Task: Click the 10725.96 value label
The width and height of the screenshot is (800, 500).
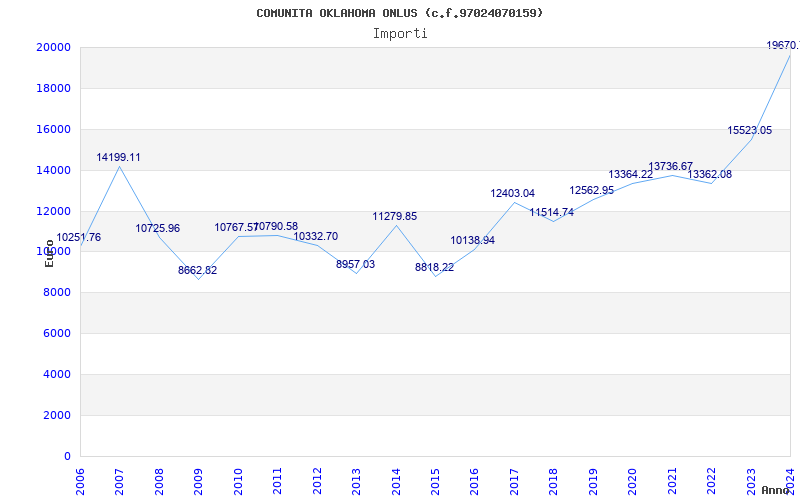Action: tap(158, 228)
